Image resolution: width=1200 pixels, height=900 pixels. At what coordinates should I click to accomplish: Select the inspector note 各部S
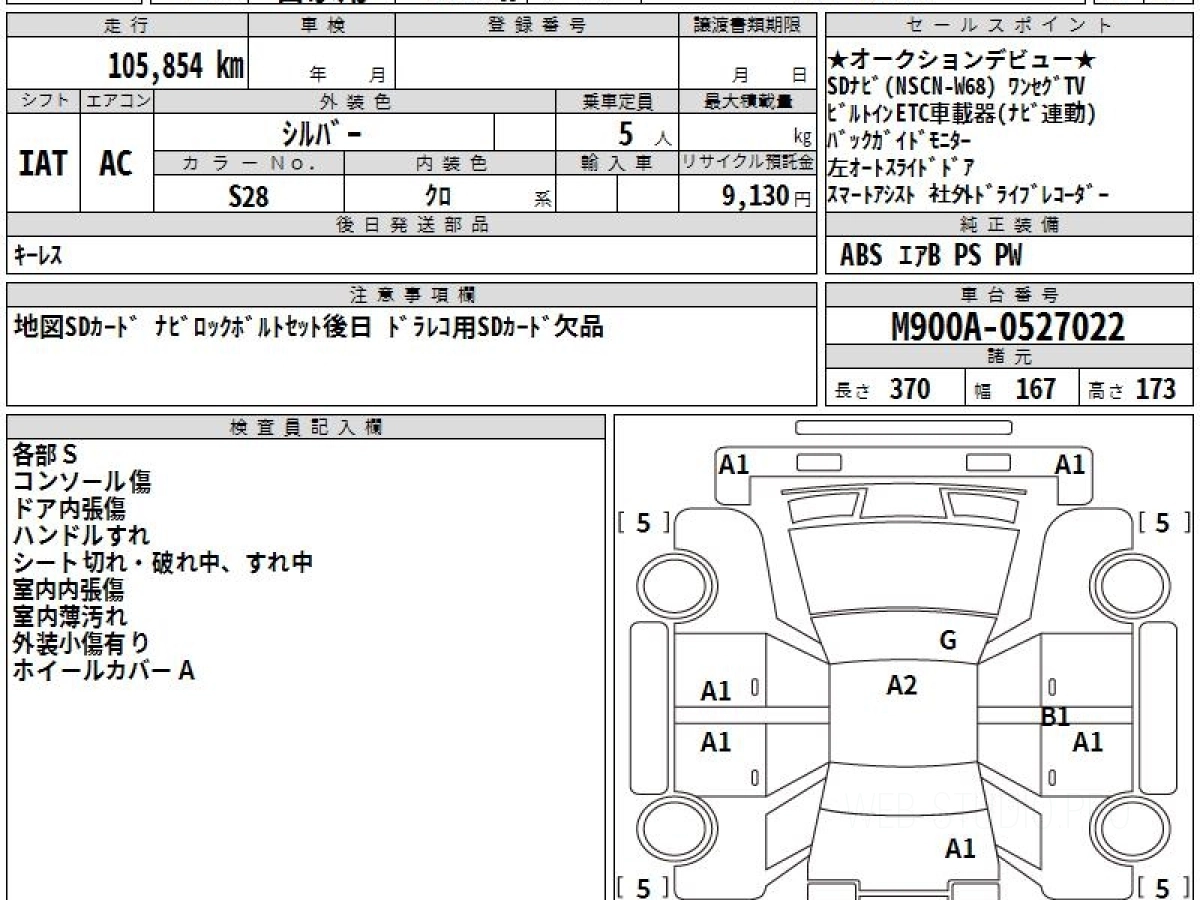click(45, 455)
